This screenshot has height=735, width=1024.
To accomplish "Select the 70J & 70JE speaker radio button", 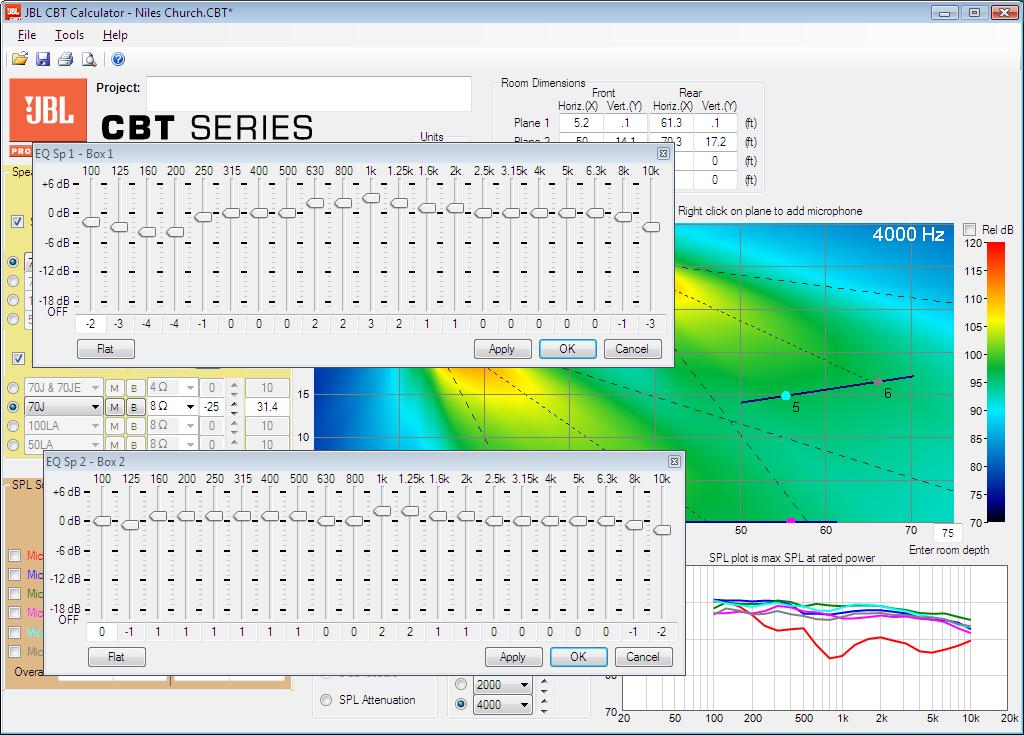I will 13,388.
